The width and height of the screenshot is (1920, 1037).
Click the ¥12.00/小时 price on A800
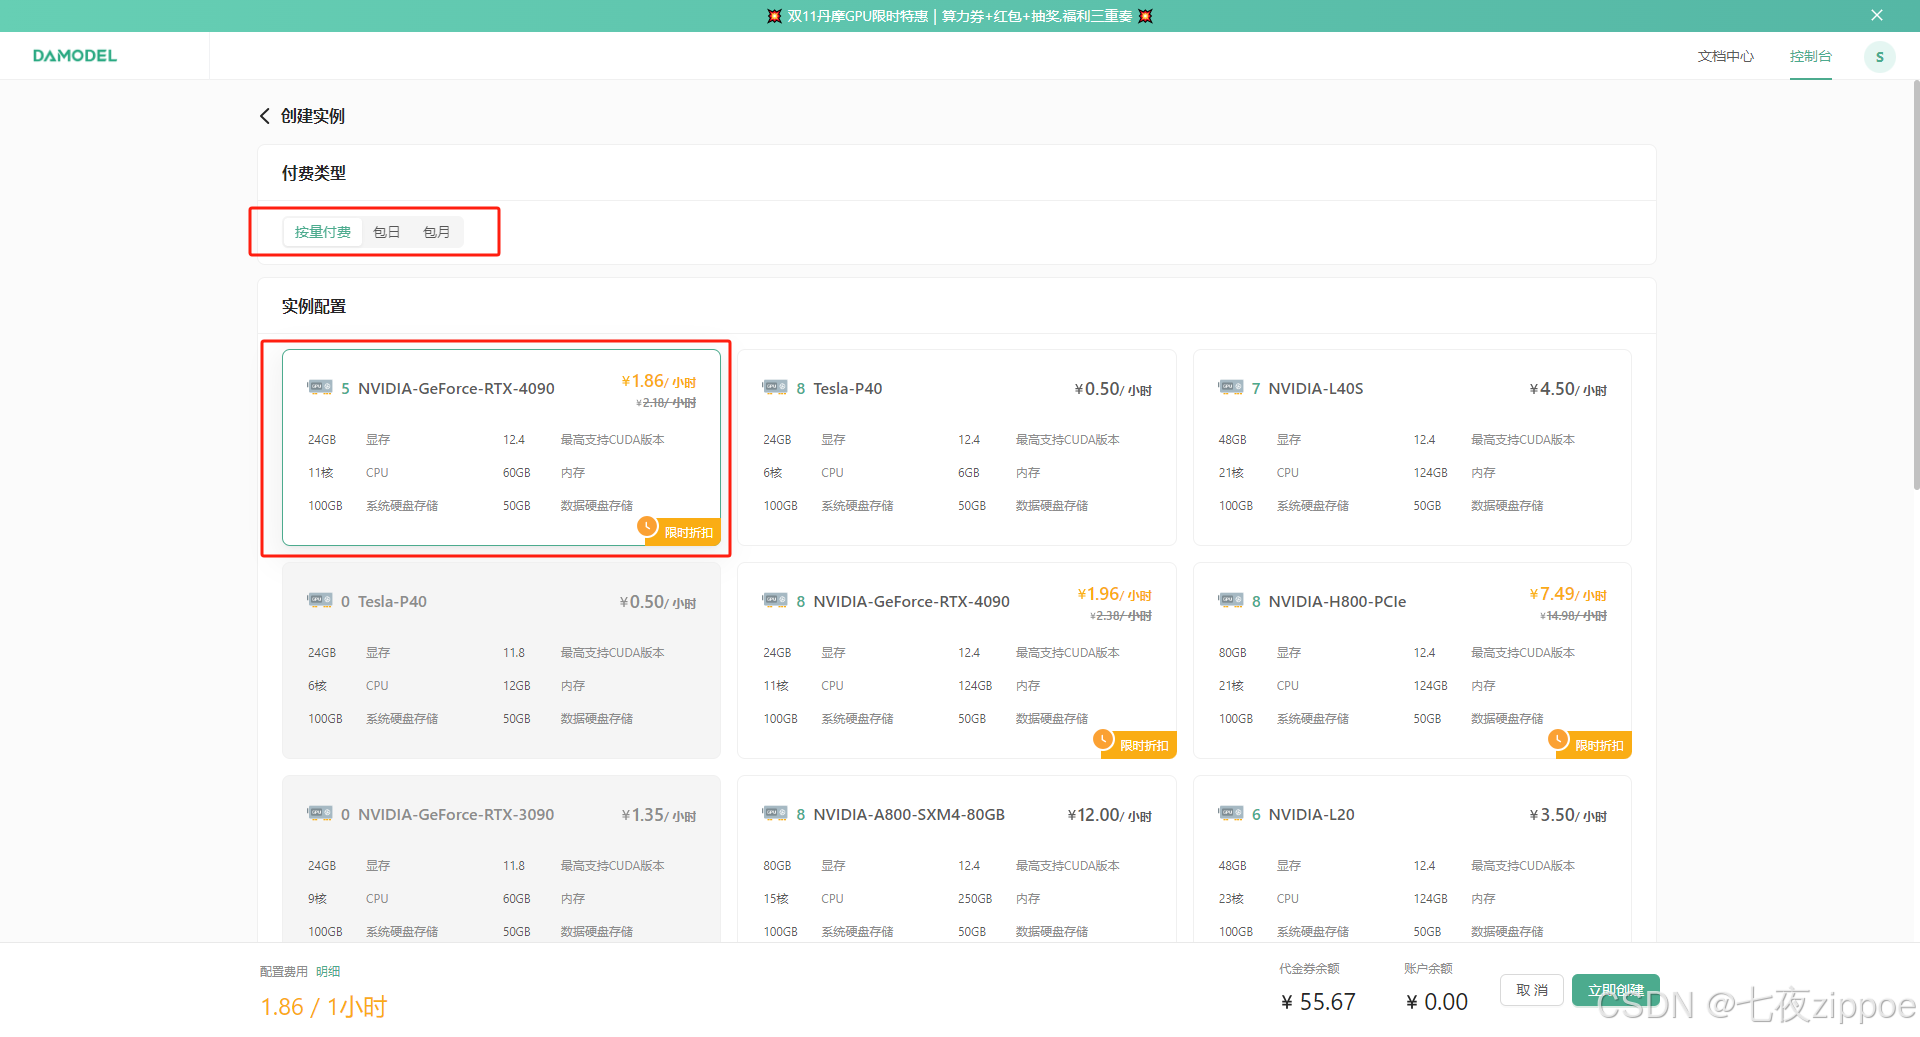coord(1109,815)
